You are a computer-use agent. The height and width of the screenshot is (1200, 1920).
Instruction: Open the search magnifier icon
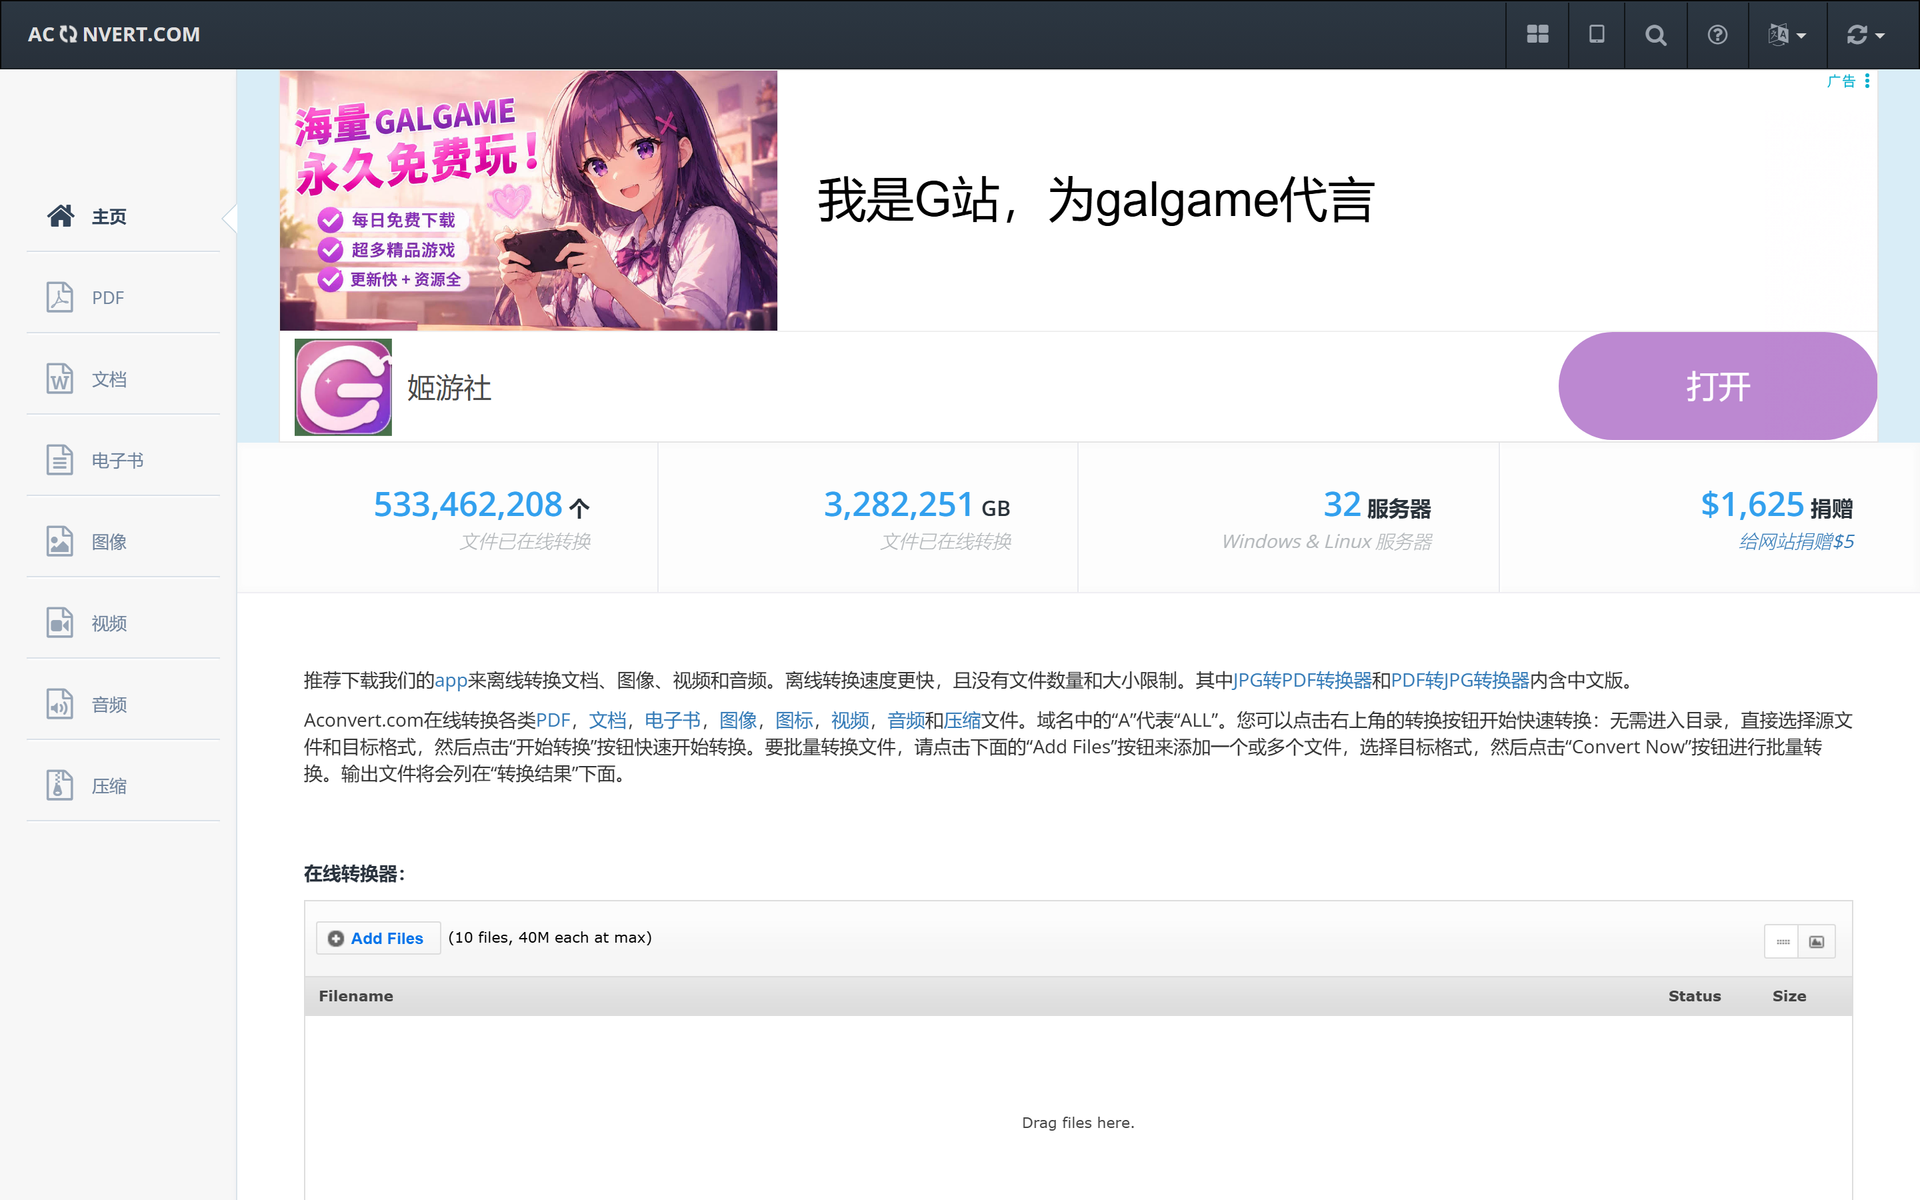[x=1656, y=35]
